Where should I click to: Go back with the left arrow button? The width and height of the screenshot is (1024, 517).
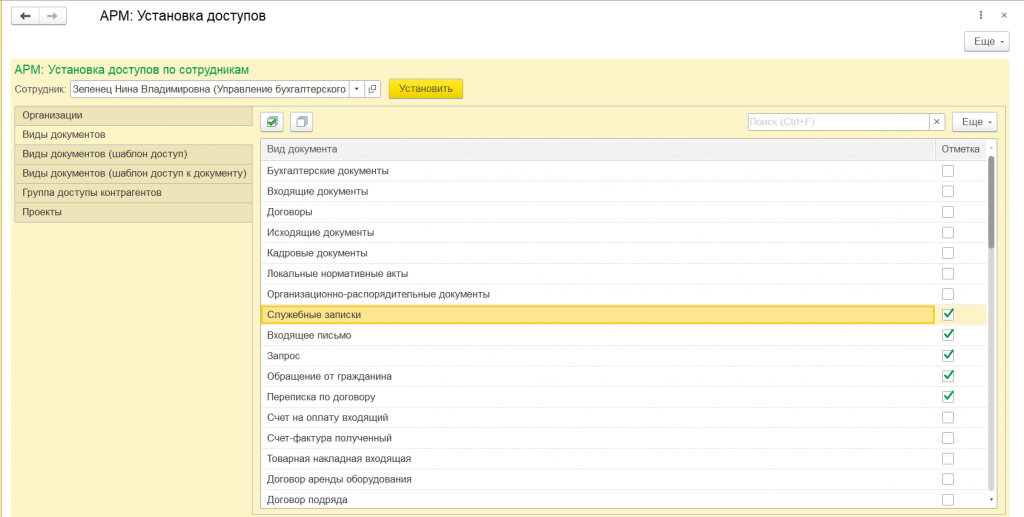coord(25,16)
